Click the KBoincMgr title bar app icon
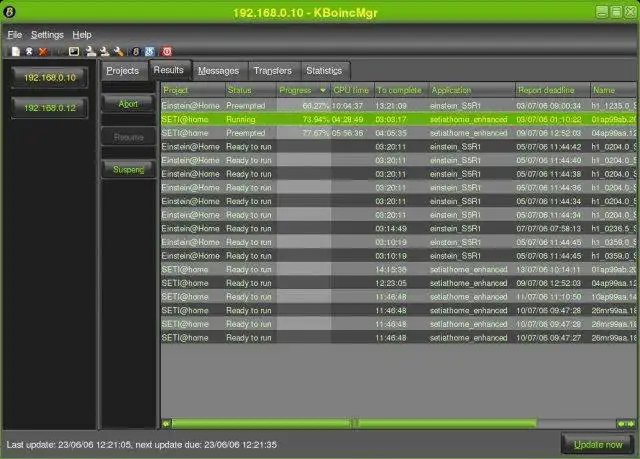Image resolution: width=640 pixels, height=459 pixels. pyautogui.click(x=9, y=12)
